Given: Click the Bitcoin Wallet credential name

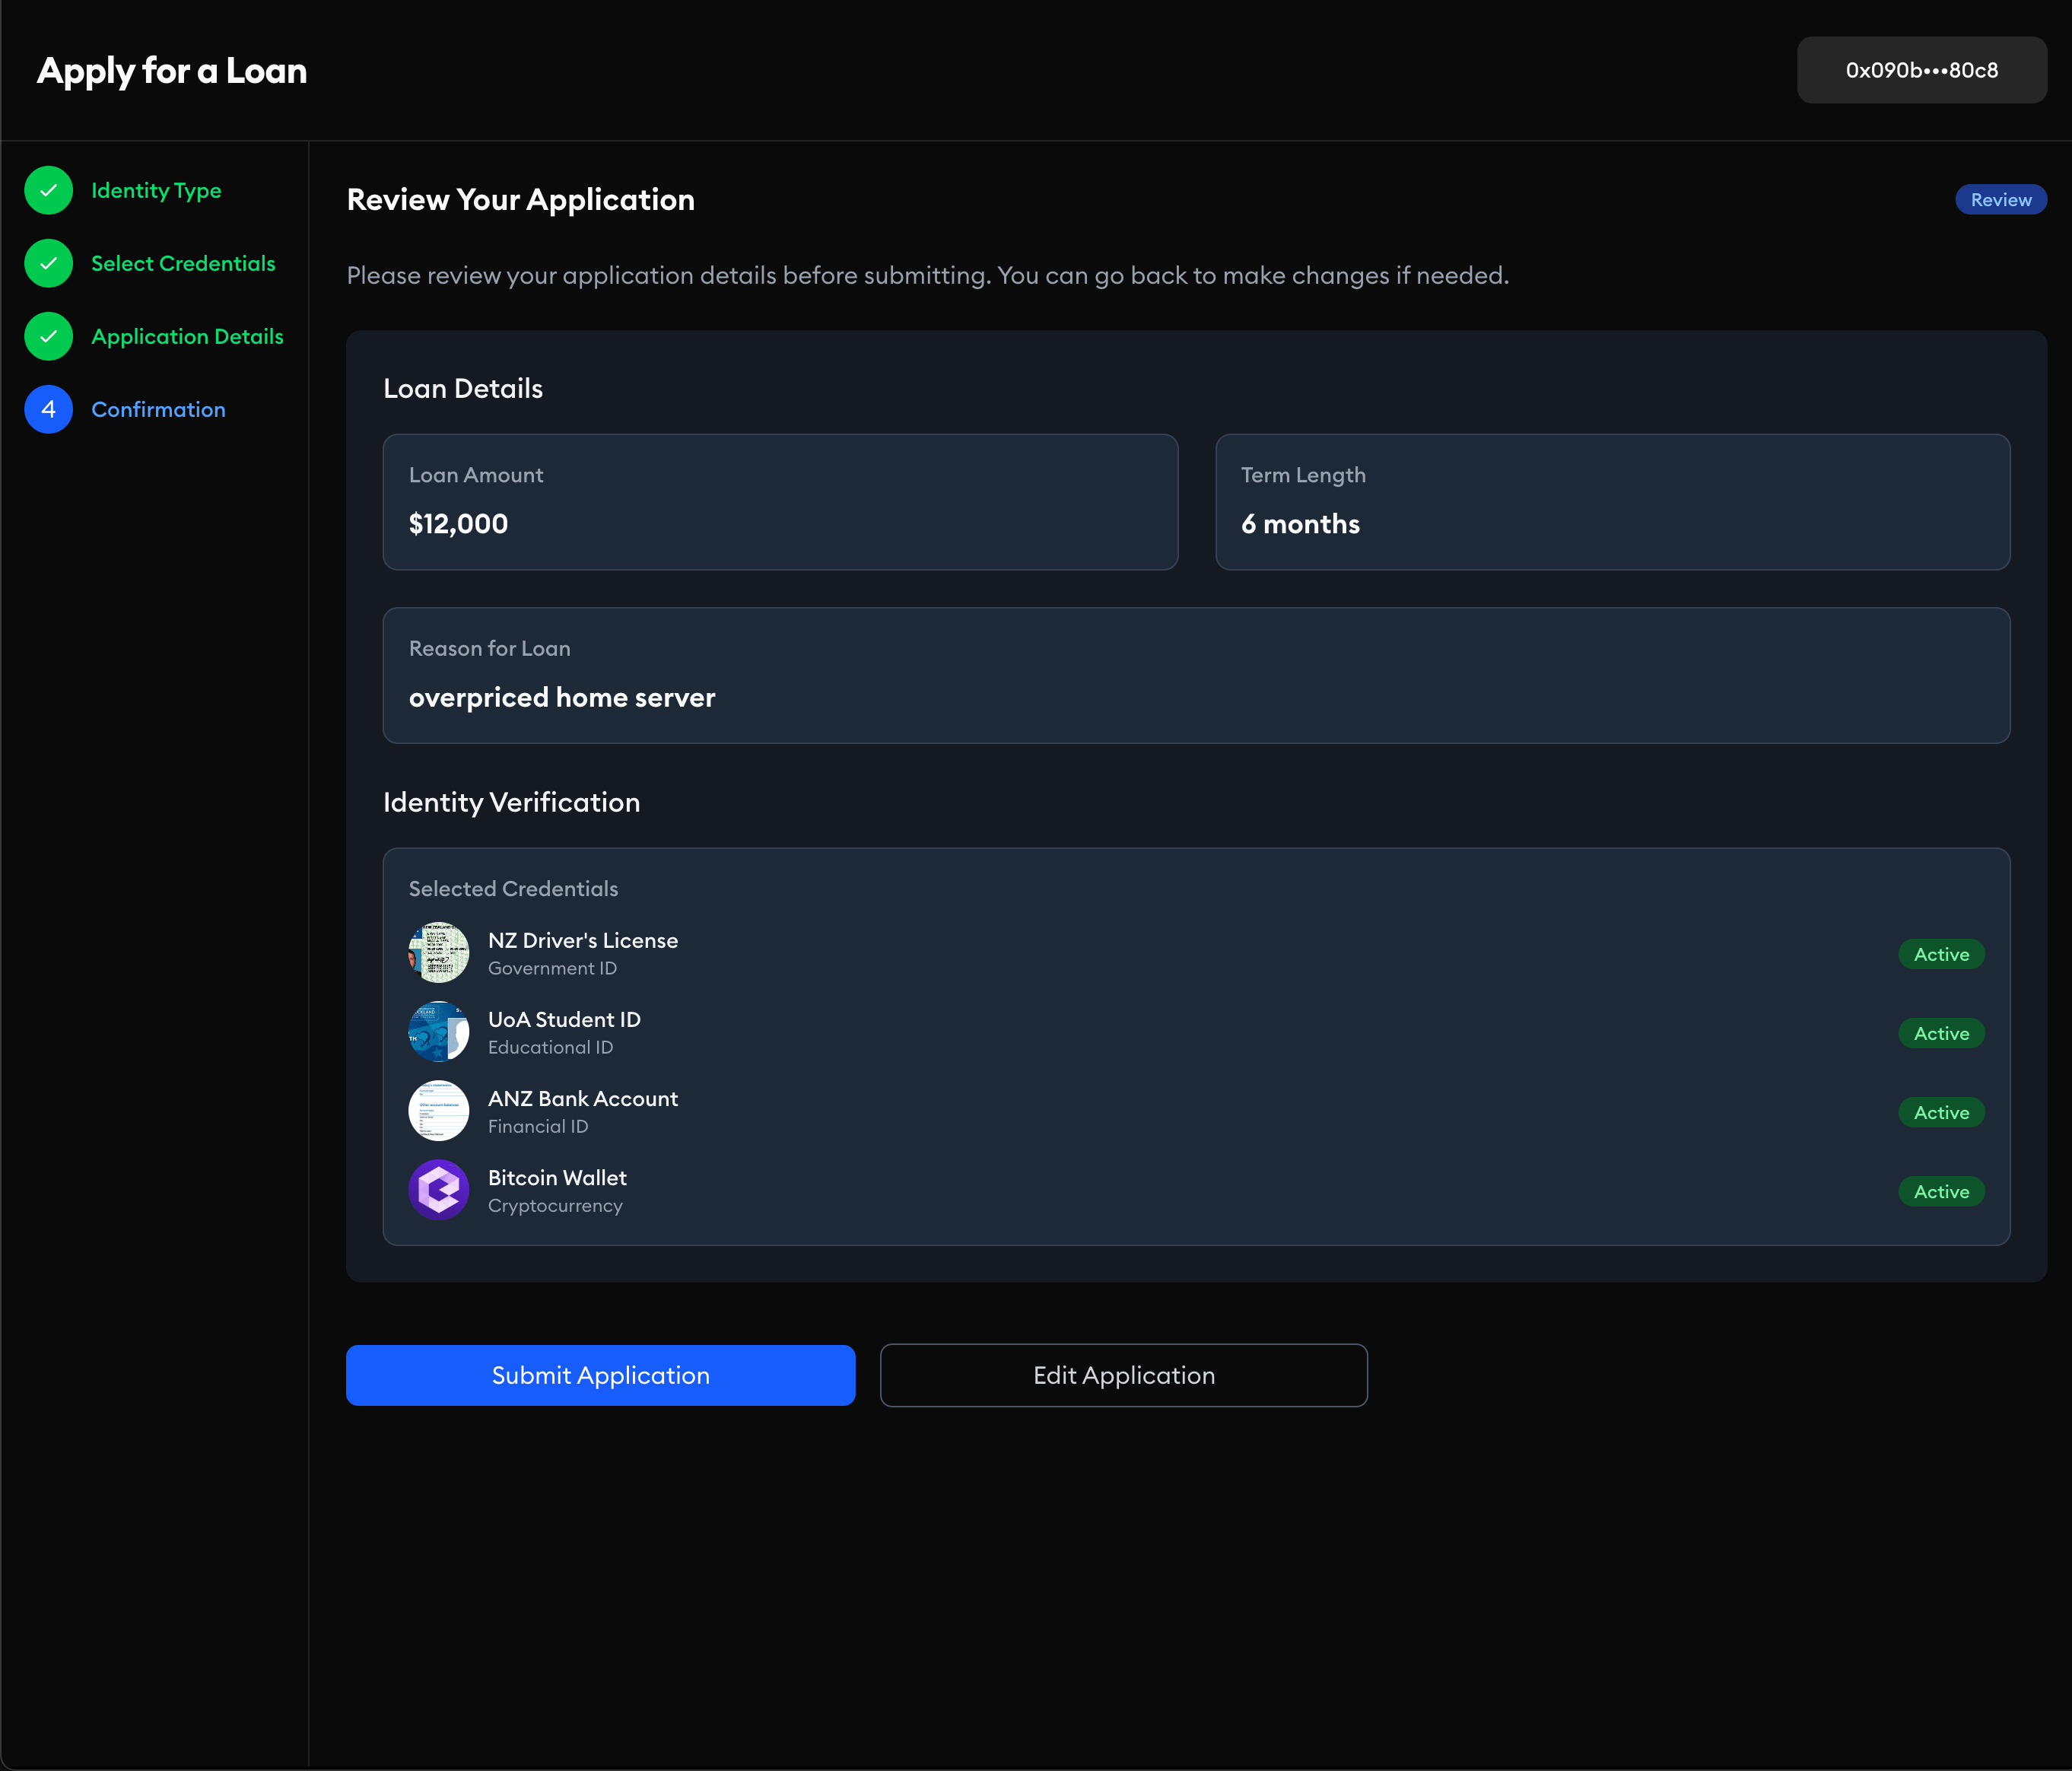Looking at the screenshot, I should [557, 1177].
